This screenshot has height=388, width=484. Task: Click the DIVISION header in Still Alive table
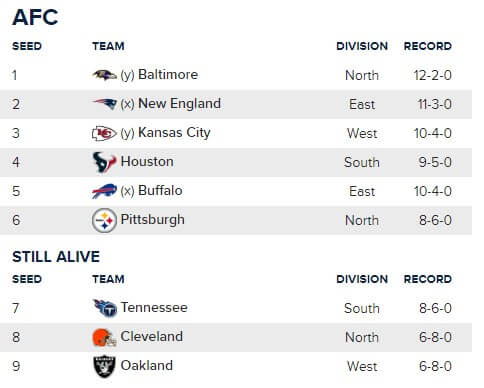tap(362, 279)
